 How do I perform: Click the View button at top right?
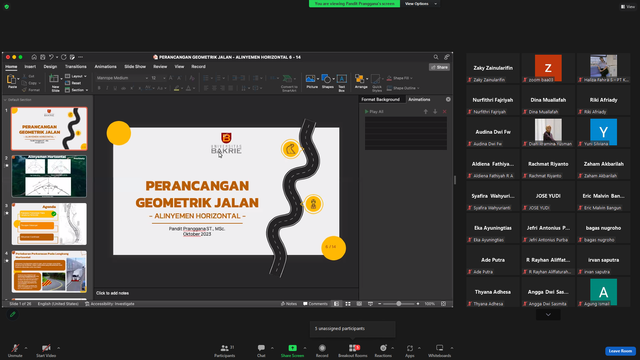pos(628,7)
